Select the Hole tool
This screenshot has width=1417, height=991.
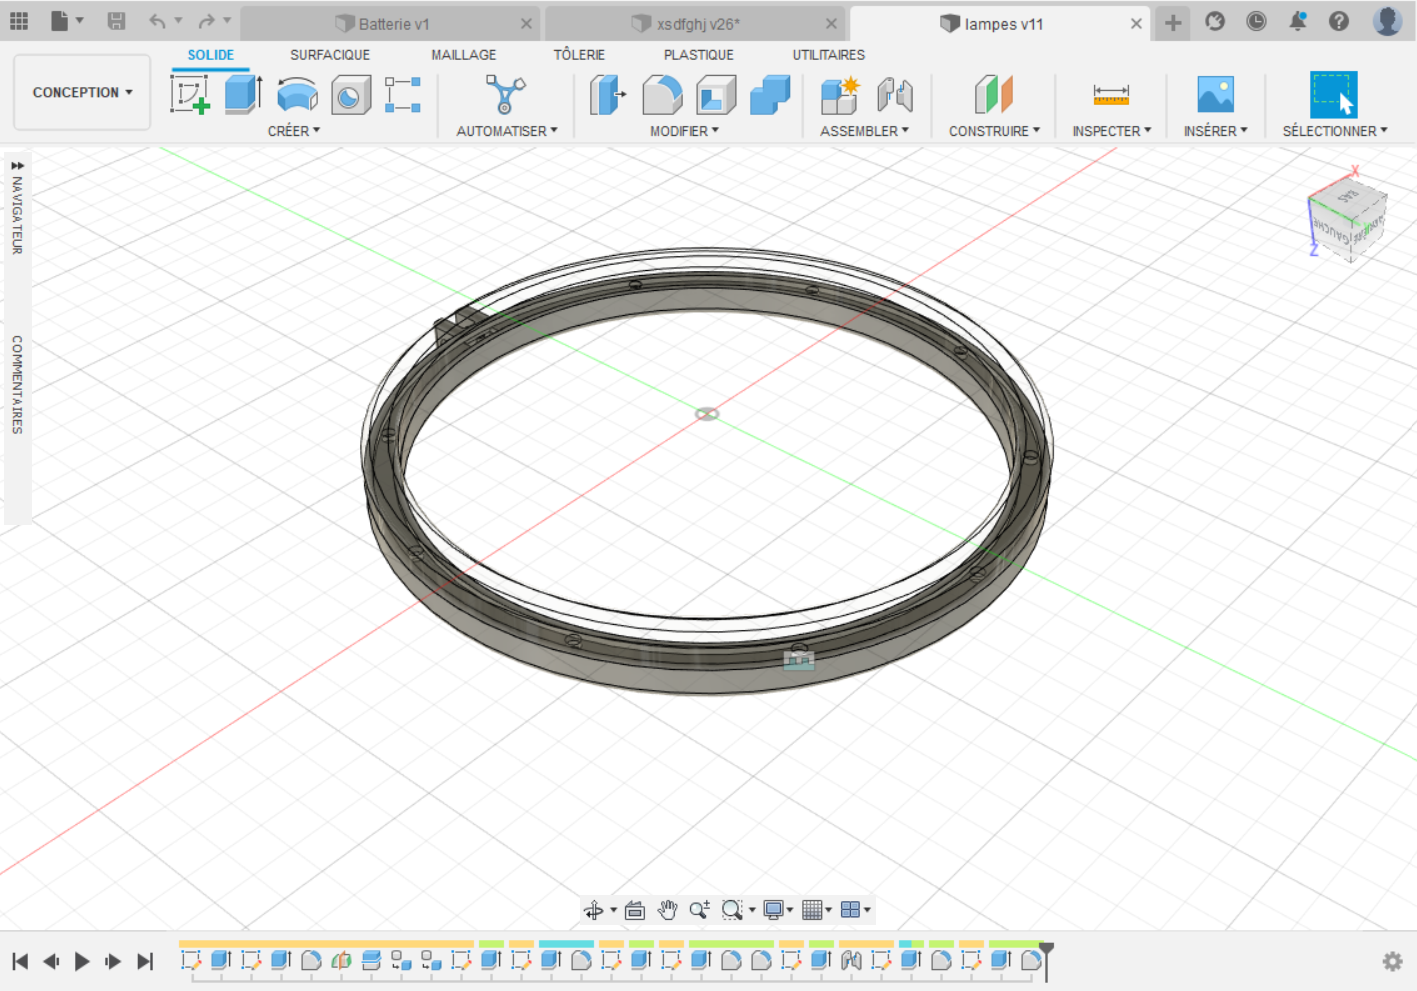(351, 95)
